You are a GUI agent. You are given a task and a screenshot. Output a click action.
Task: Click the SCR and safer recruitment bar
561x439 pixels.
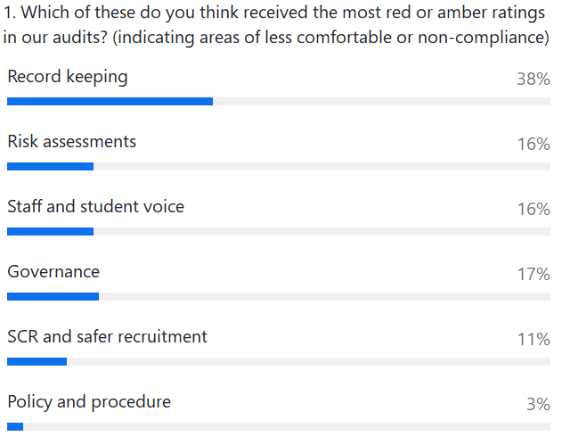coord(37,362)
